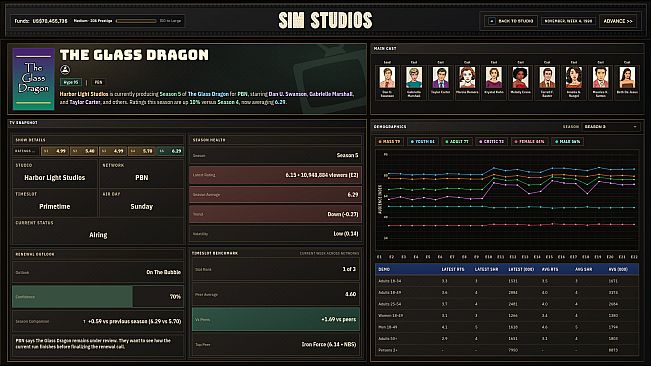Advance to the next week
This screenshot has height=366, width=651.
618,21
